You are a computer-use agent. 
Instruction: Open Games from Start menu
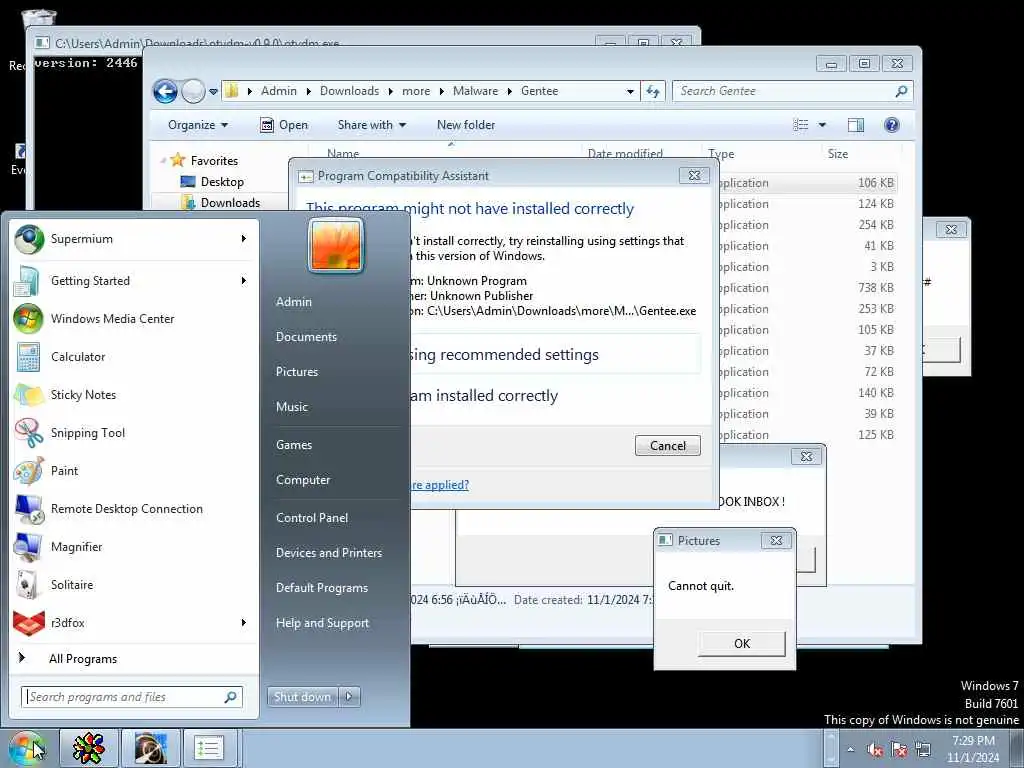(294, 445)
